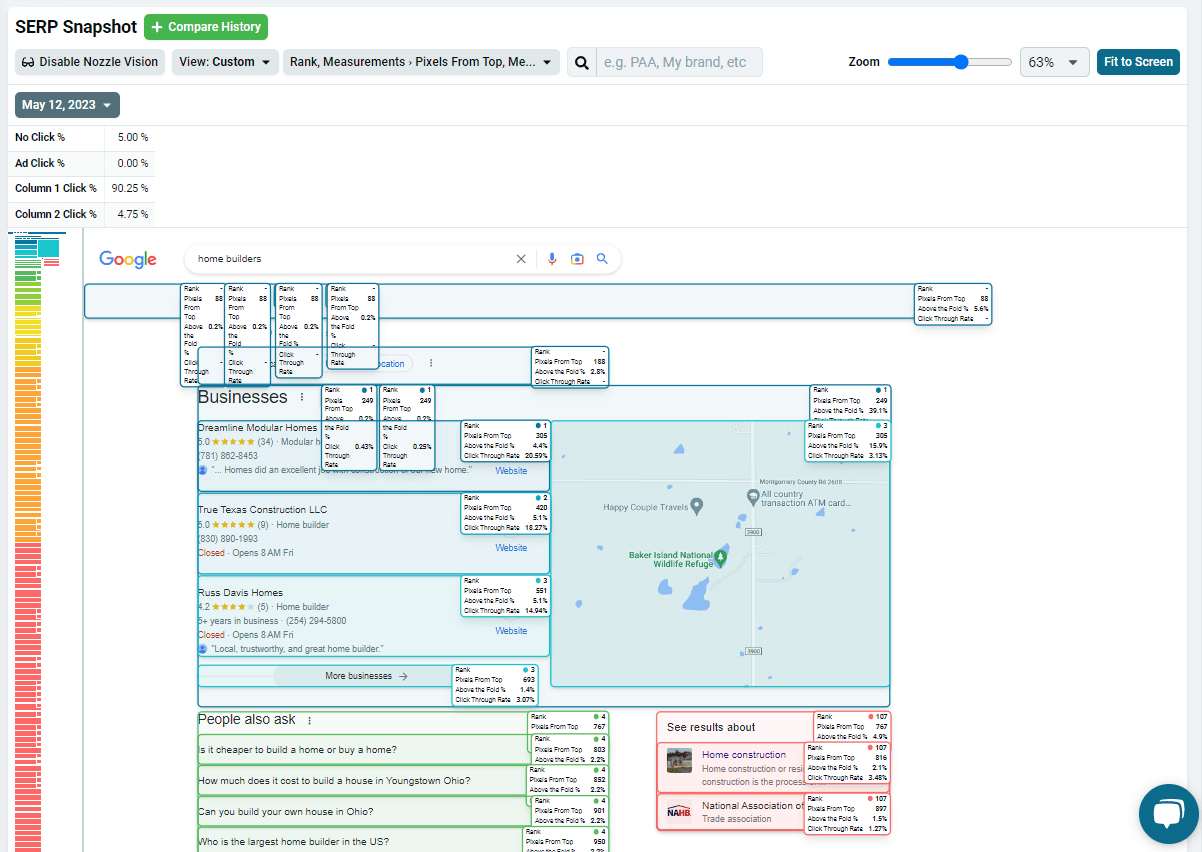Open the Rank, Measurements metrics dropdown

pos(421,62)
